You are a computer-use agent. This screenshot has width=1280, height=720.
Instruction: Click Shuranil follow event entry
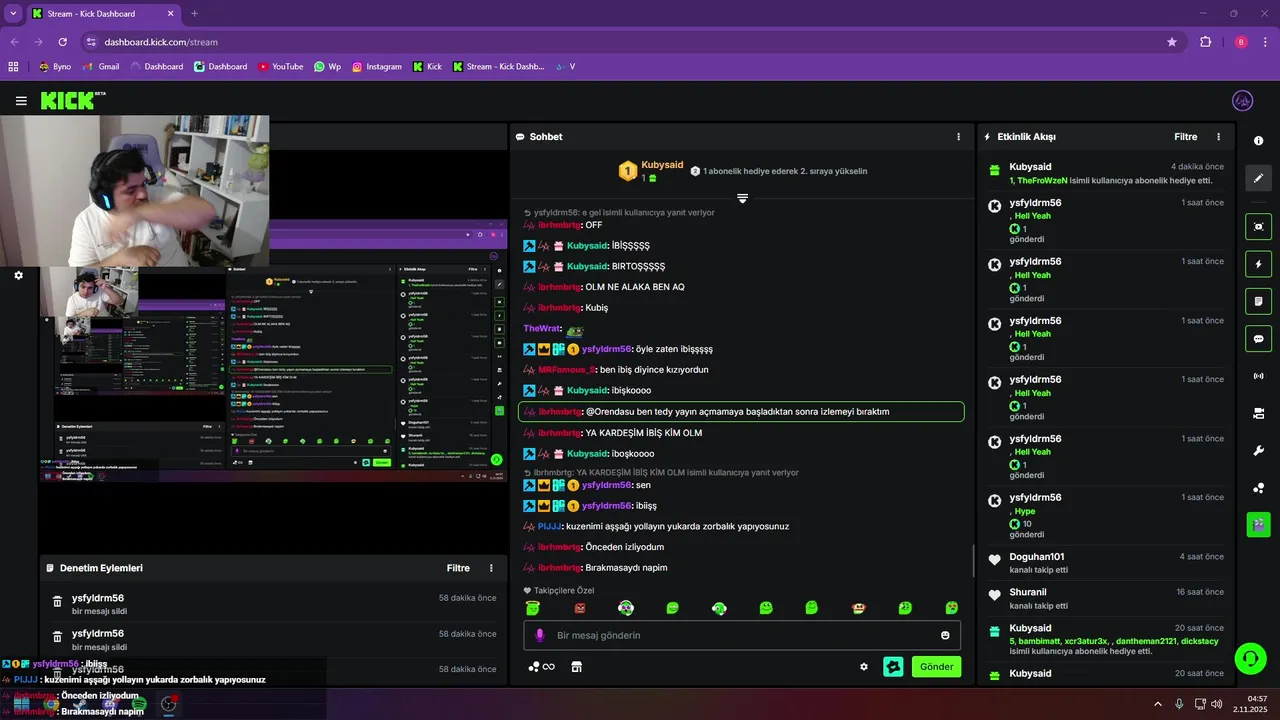[x=1105, y=598]
